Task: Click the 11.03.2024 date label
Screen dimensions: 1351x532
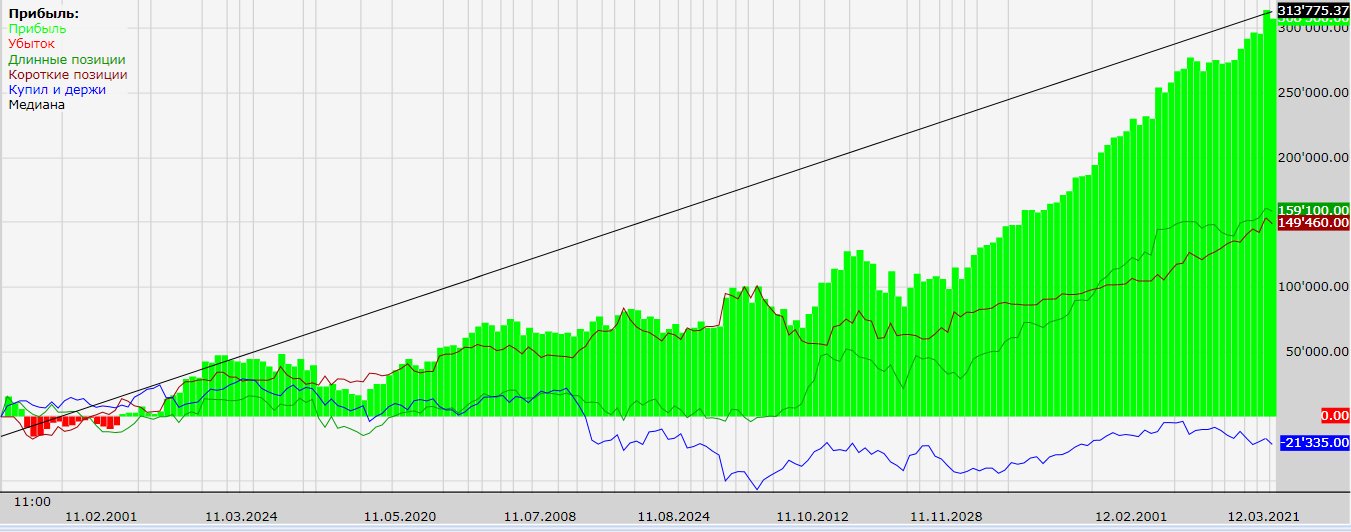Action: pyautogui.click(x=241, y=517)
